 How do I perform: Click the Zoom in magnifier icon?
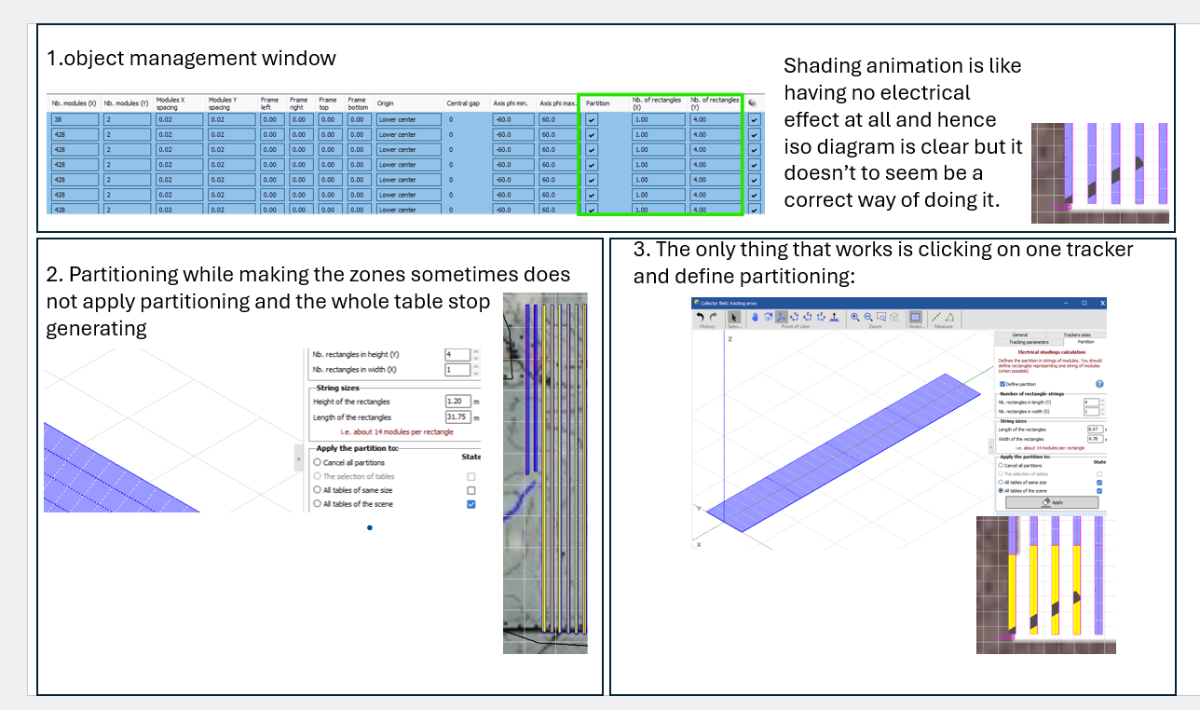point(856,317)
